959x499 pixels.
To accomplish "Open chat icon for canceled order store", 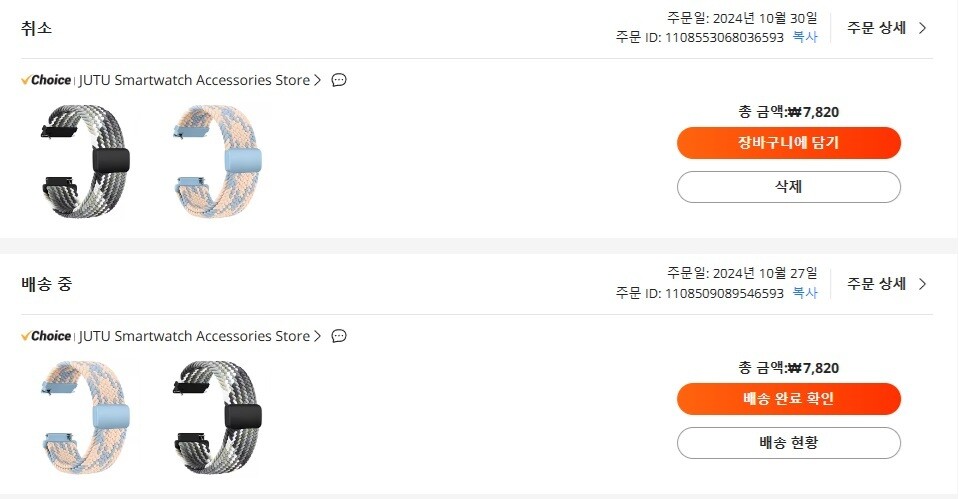I will pyautogui.click(x=339, y=80).
